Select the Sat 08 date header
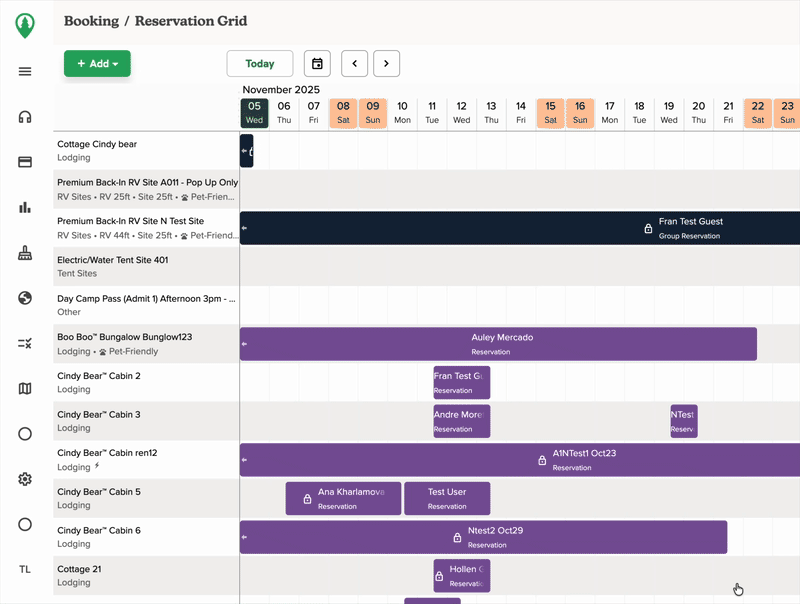The width and height of the screenshot is (800, 604). point(343,112)
